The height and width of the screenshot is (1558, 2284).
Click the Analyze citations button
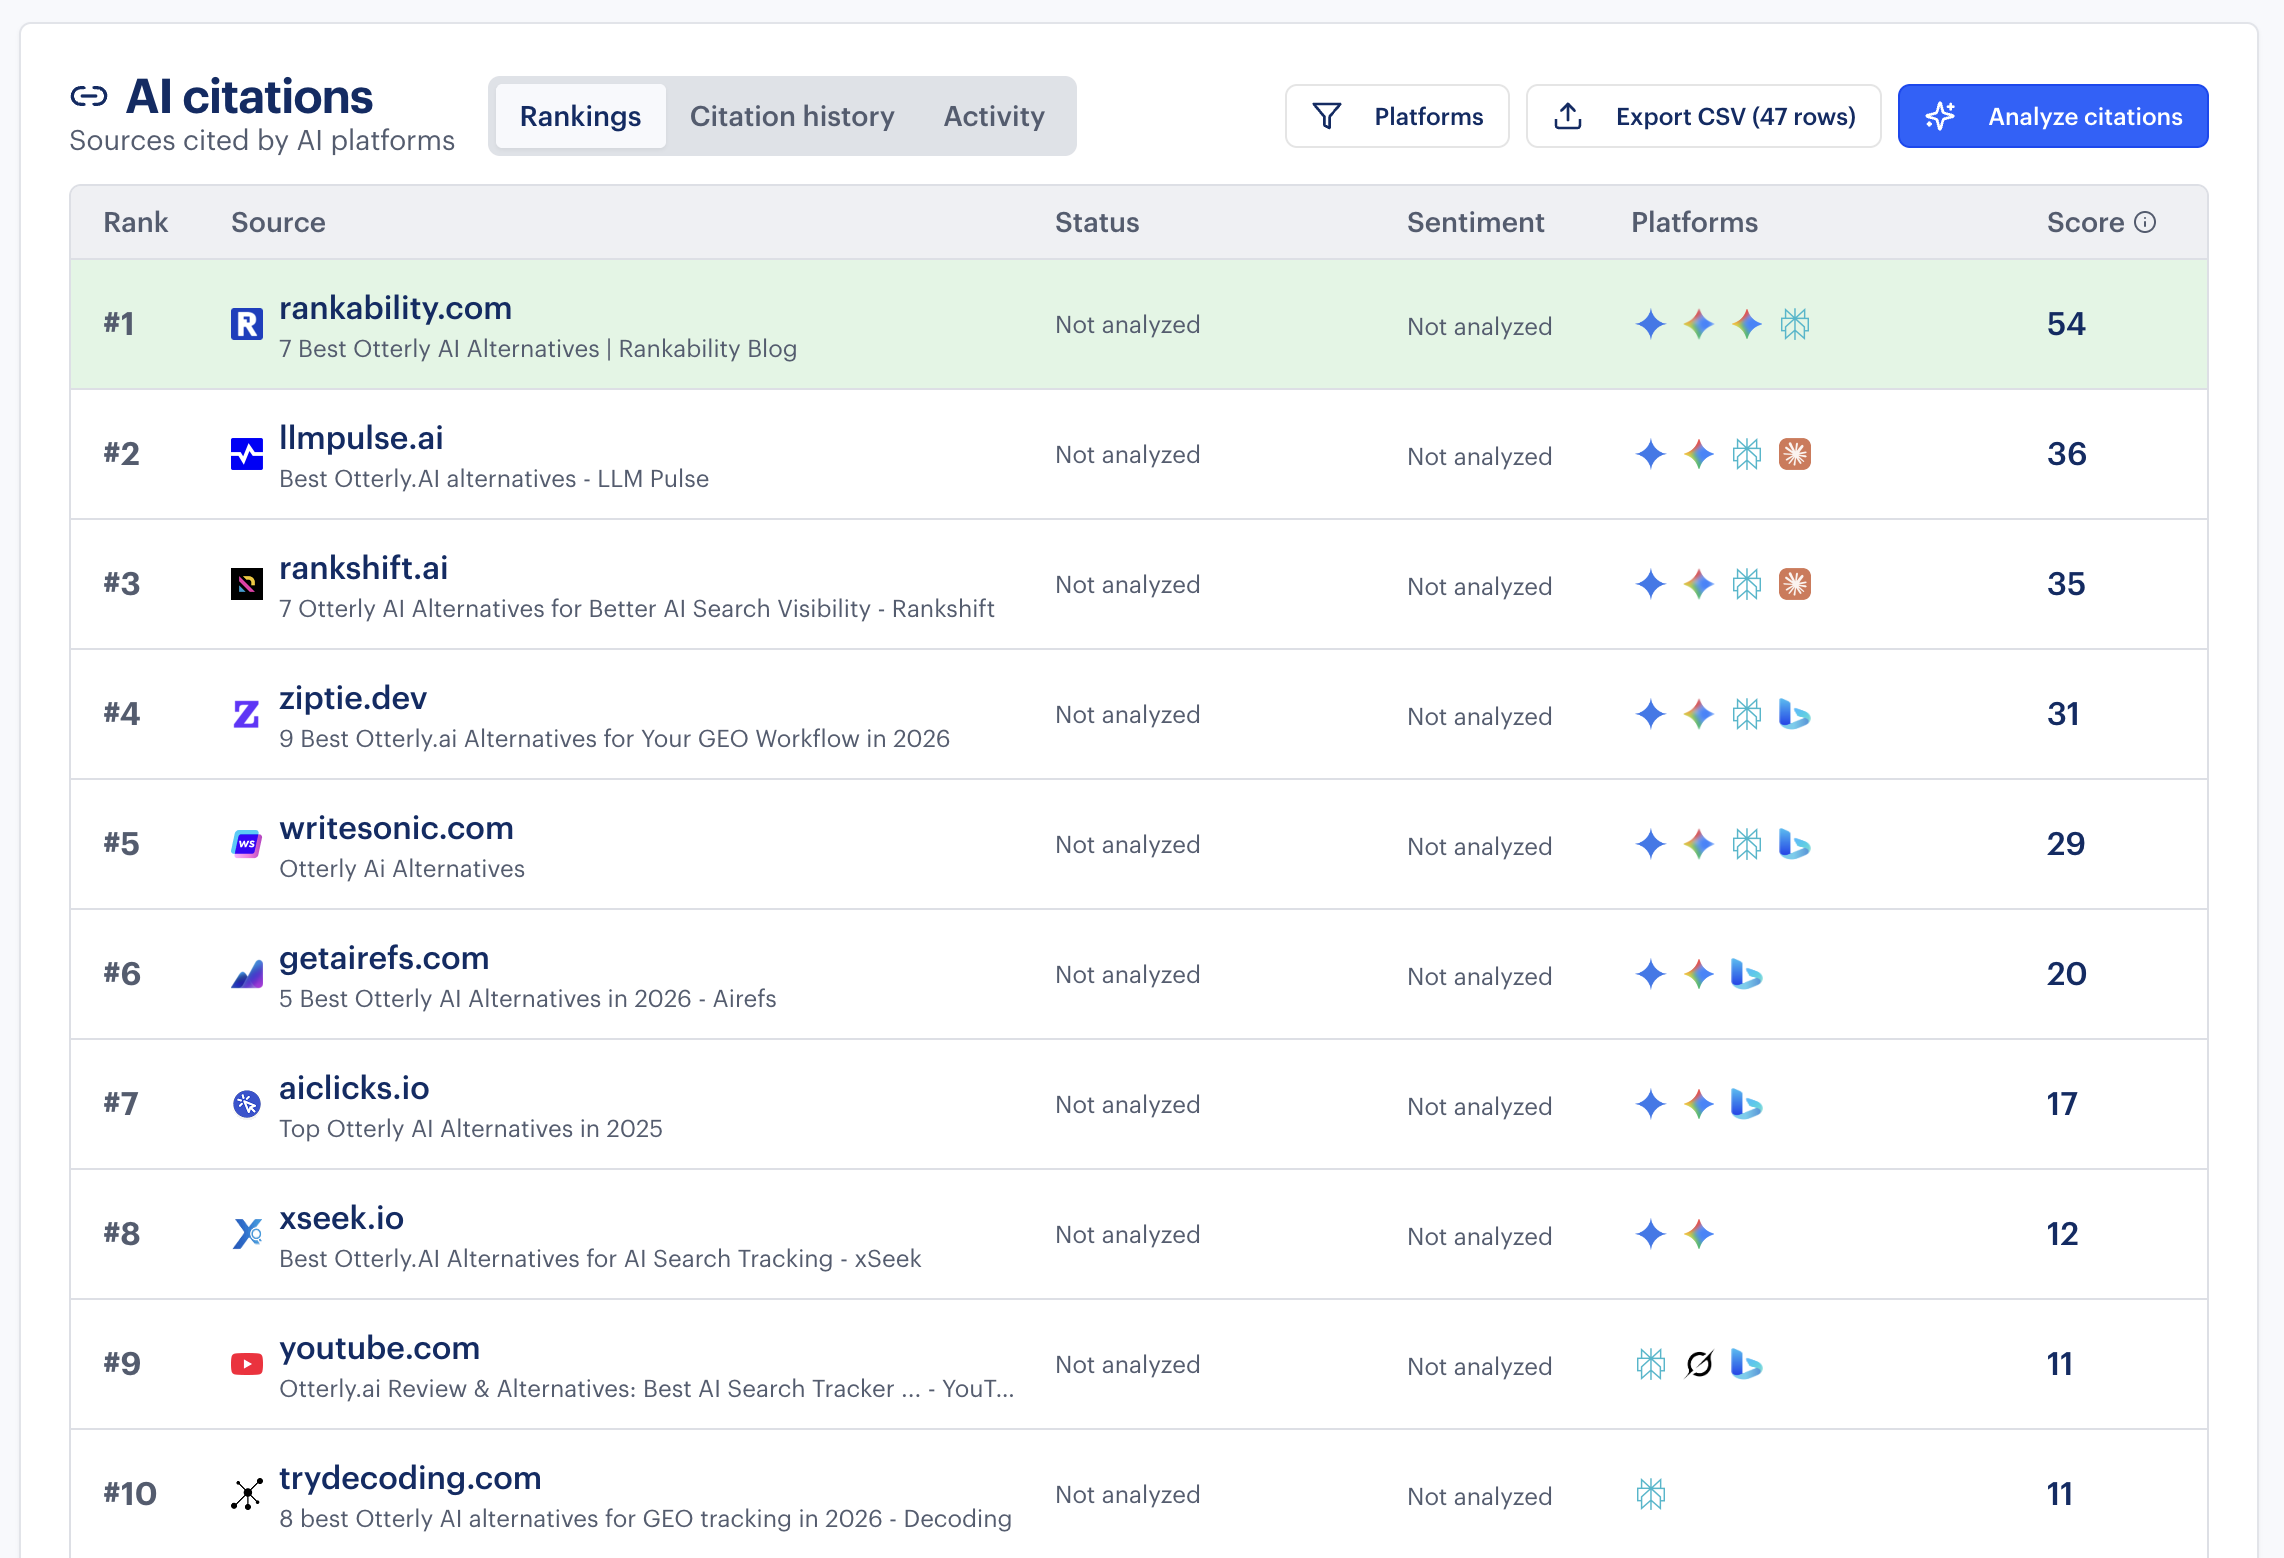[2051, 116]
